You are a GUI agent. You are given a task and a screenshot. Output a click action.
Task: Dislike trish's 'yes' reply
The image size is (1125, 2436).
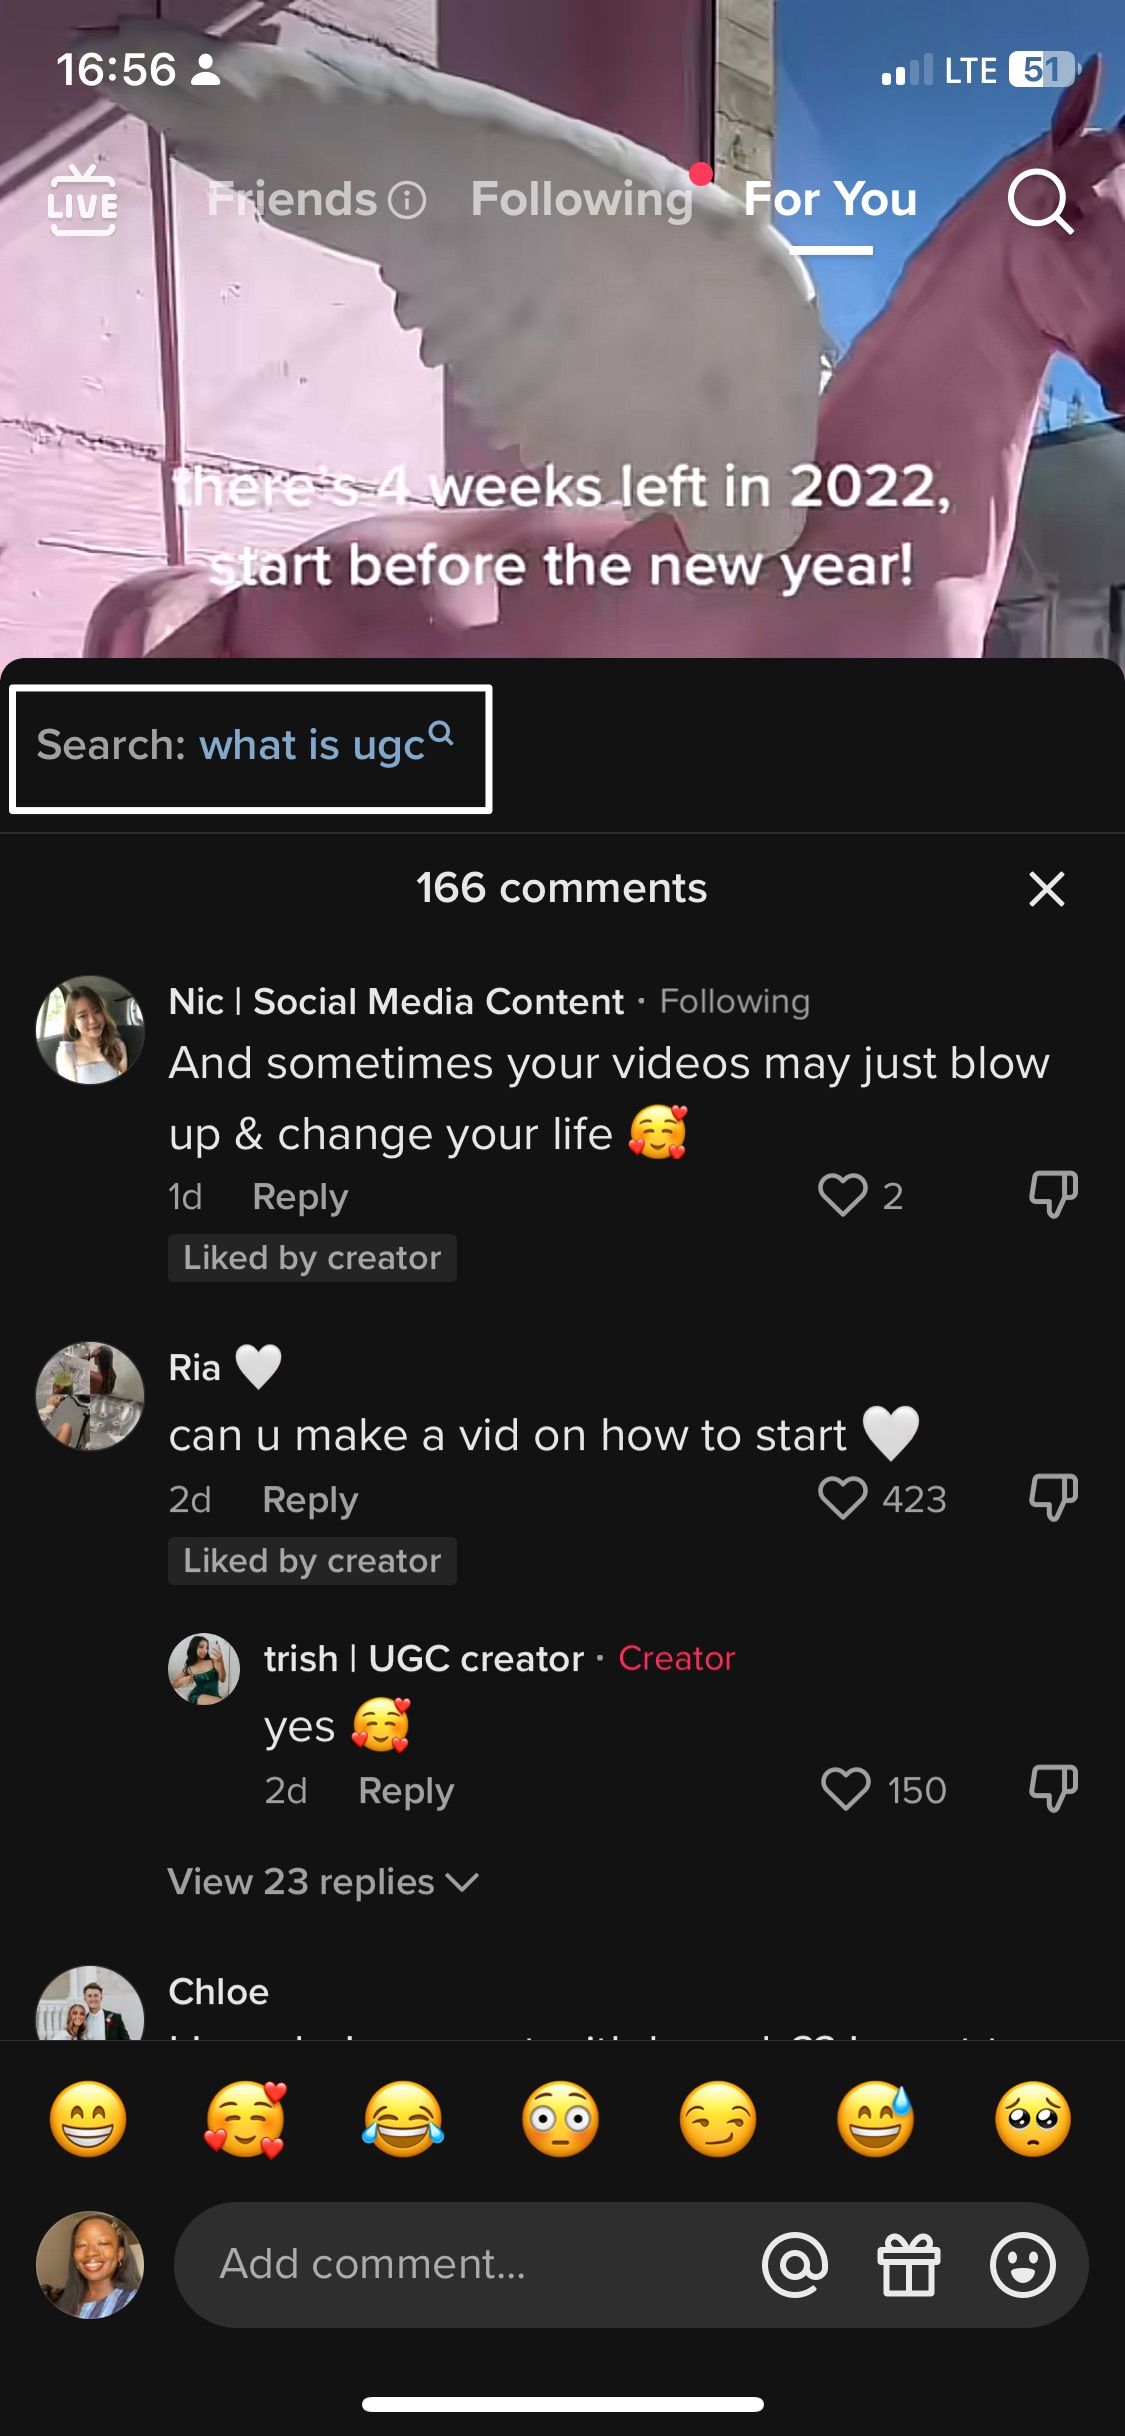coord(1053,1789)
